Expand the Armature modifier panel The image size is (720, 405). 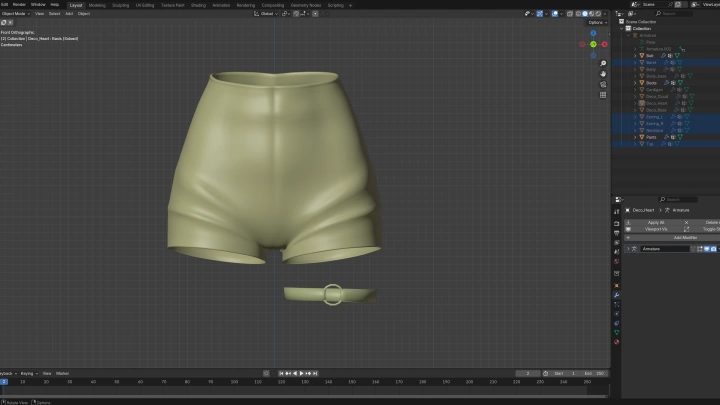(x=628, y=249)
